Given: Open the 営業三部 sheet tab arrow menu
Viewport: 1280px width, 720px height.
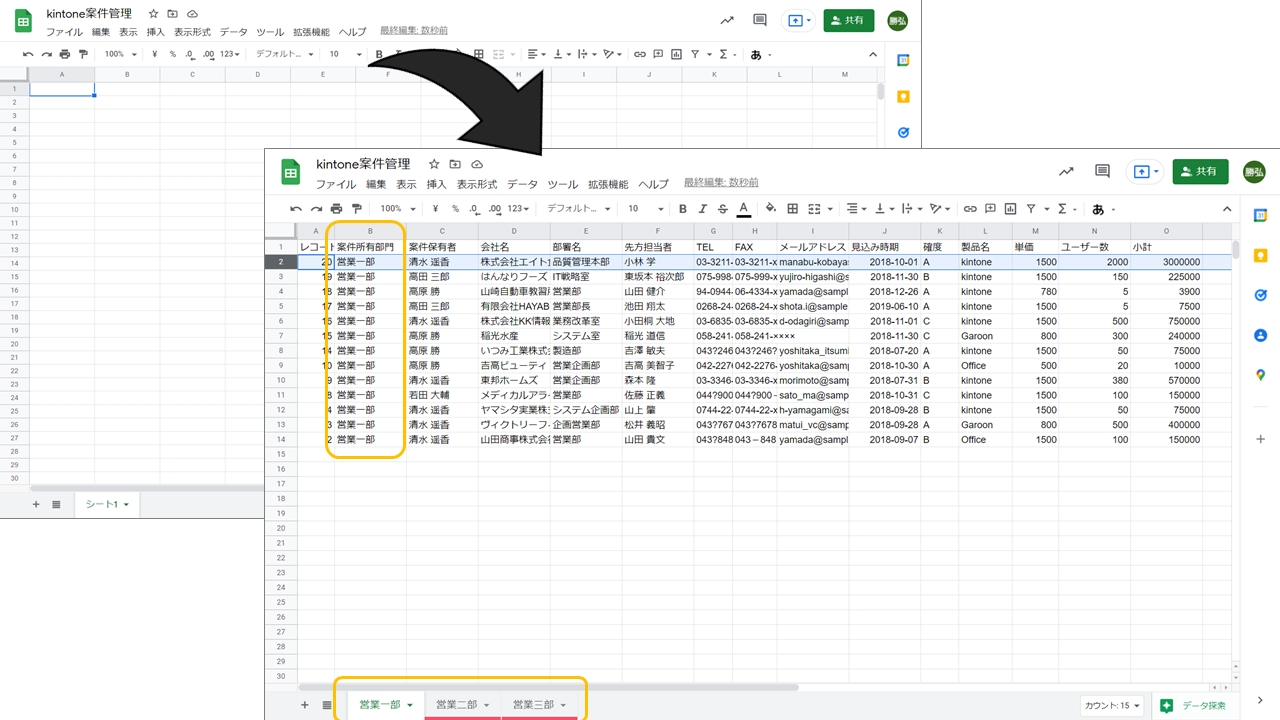Looking at the screenshot, I should point(563,706).
